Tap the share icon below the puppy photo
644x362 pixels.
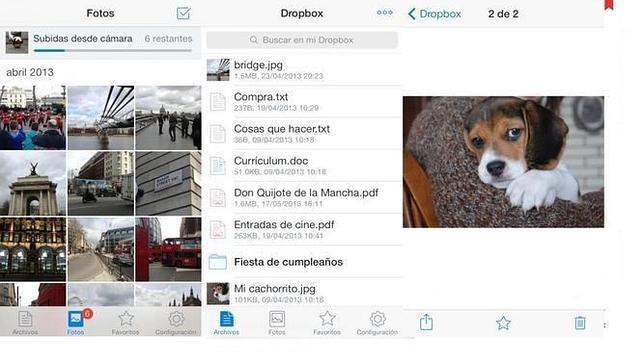click(426, 322)
